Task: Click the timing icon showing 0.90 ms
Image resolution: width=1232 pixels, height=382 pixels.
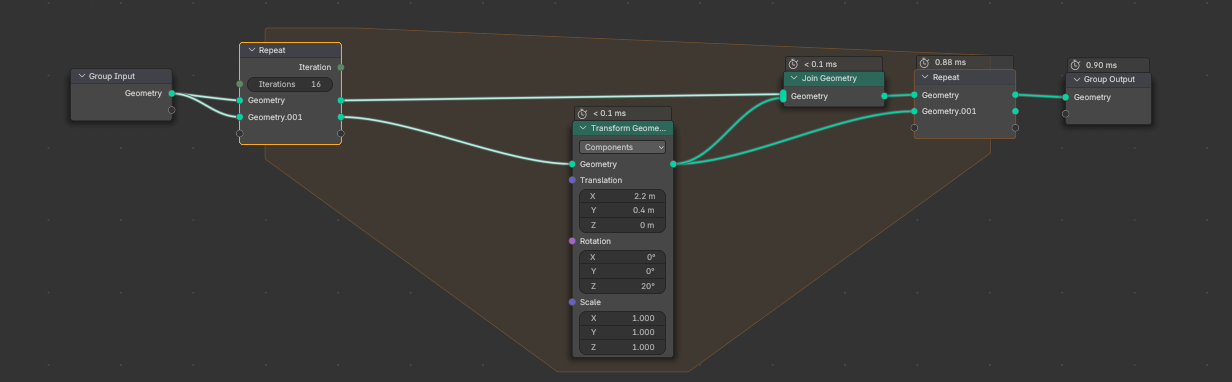Action: click(1075, 65)
